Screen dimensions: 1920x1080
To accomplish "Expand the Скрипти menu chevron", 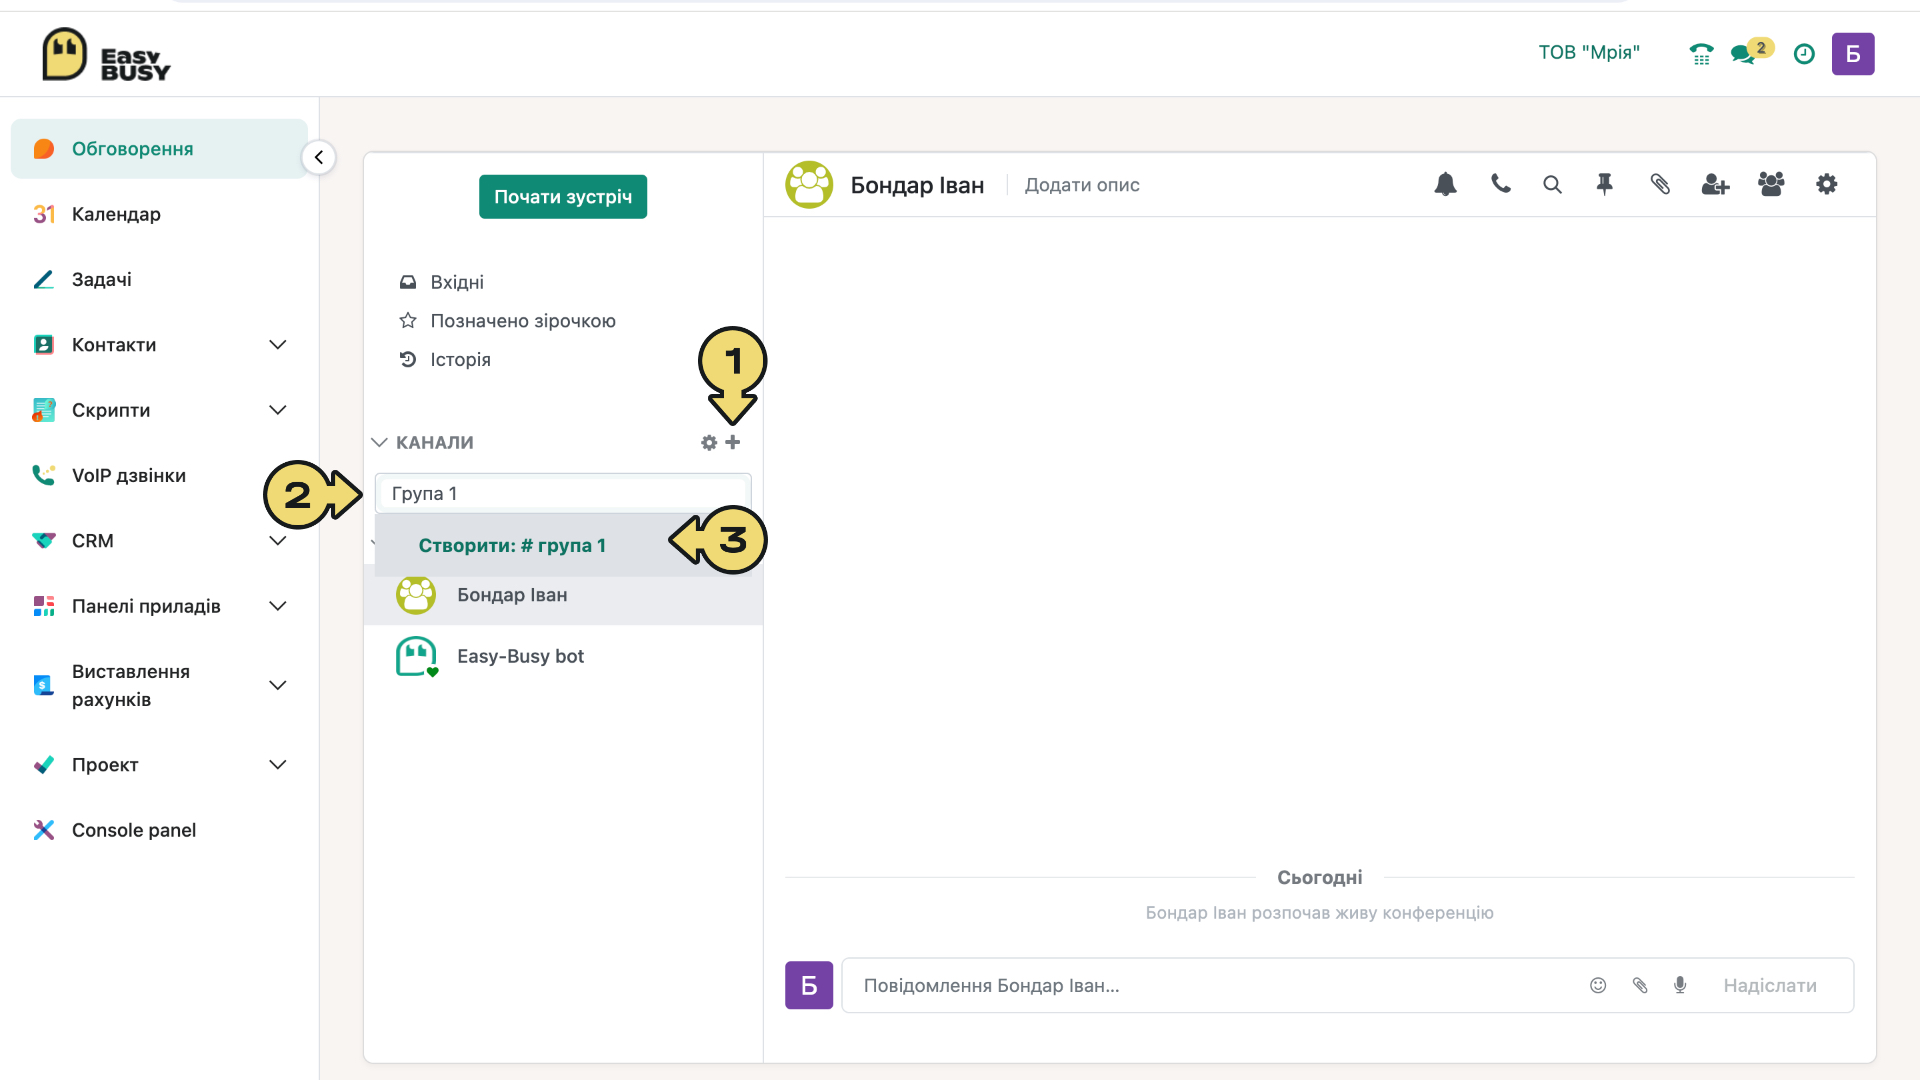I will point(278,410).
